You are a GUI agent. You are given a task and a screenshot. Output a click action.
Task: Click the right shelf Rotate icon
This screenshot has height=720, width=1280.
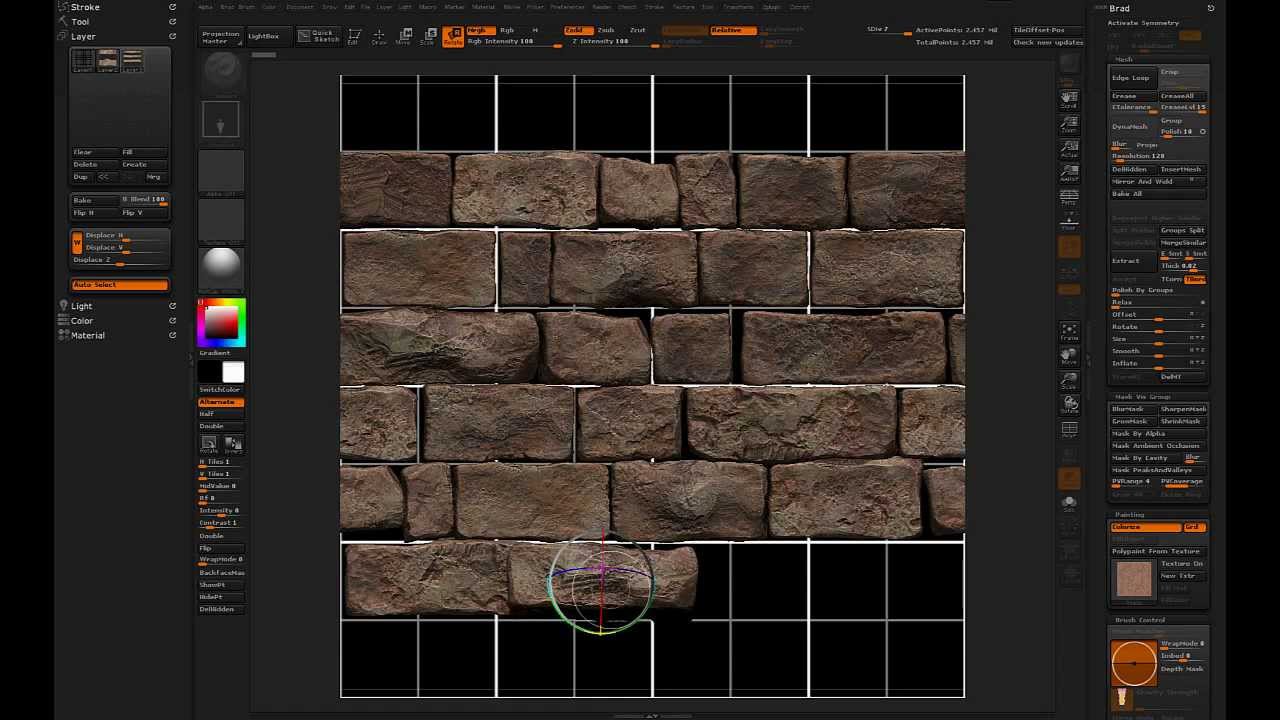coord(1069,404)
